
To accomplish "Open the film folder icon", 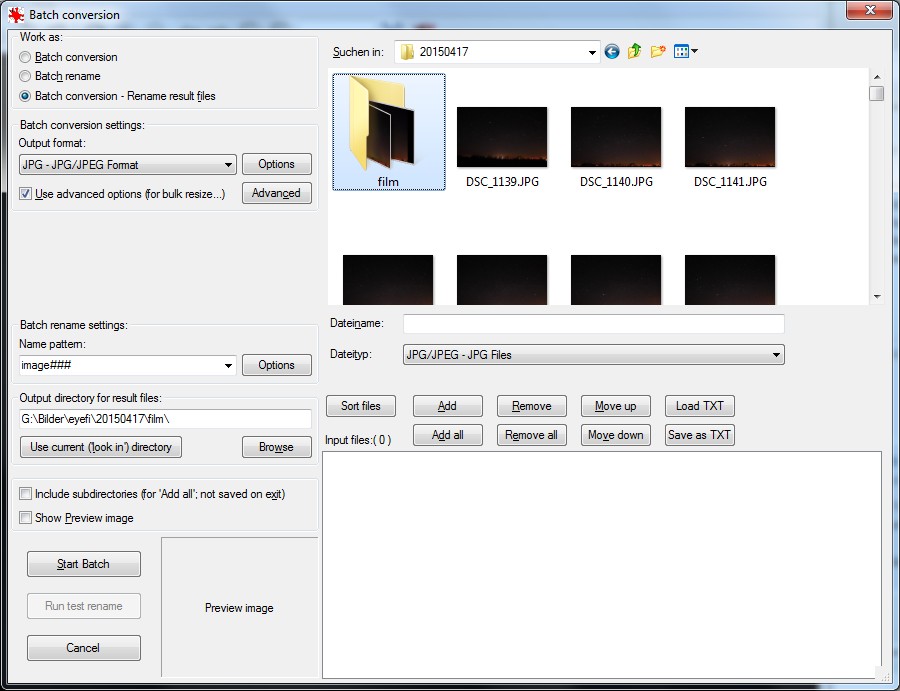I will (388, 130).
